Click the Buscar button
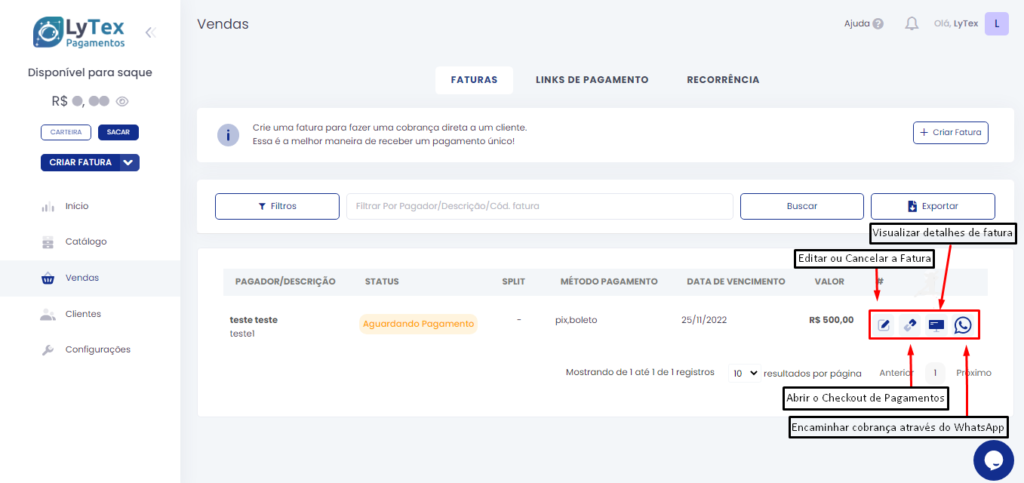 tap(801, 206)
